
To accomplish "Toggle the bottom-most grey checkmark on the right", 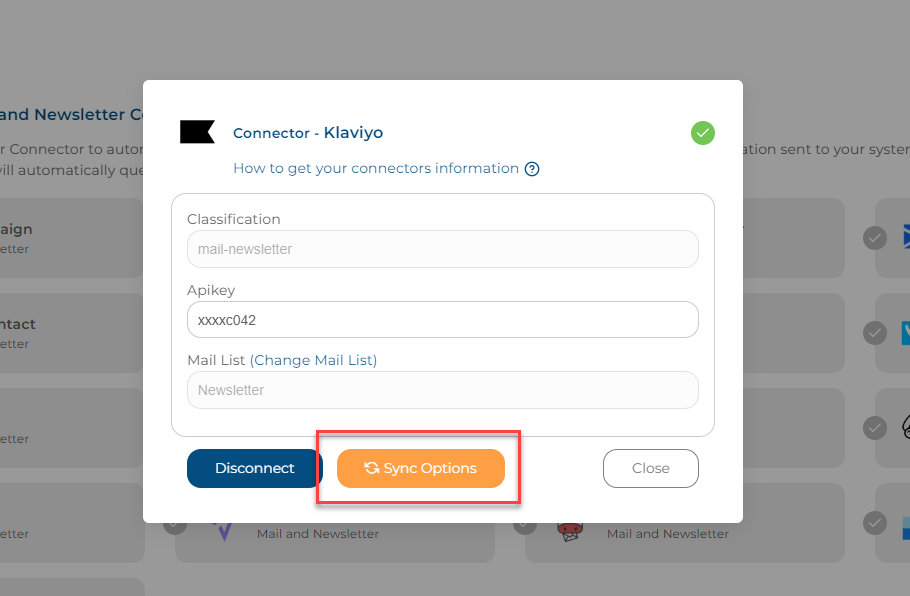I will point(875,523).
